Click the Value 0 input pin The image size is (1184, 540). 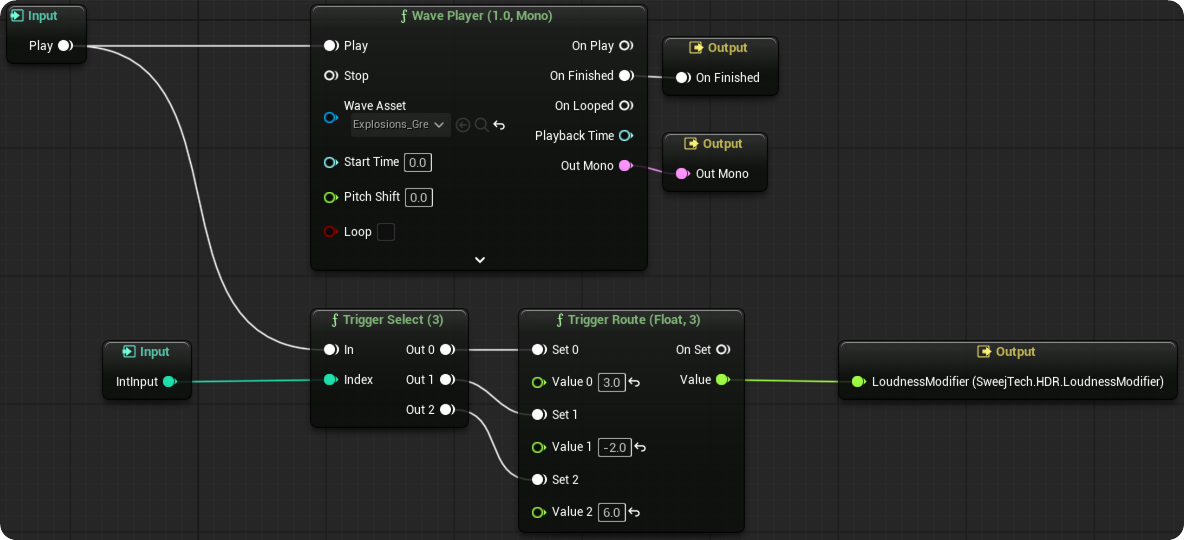(x=538, y=382)
